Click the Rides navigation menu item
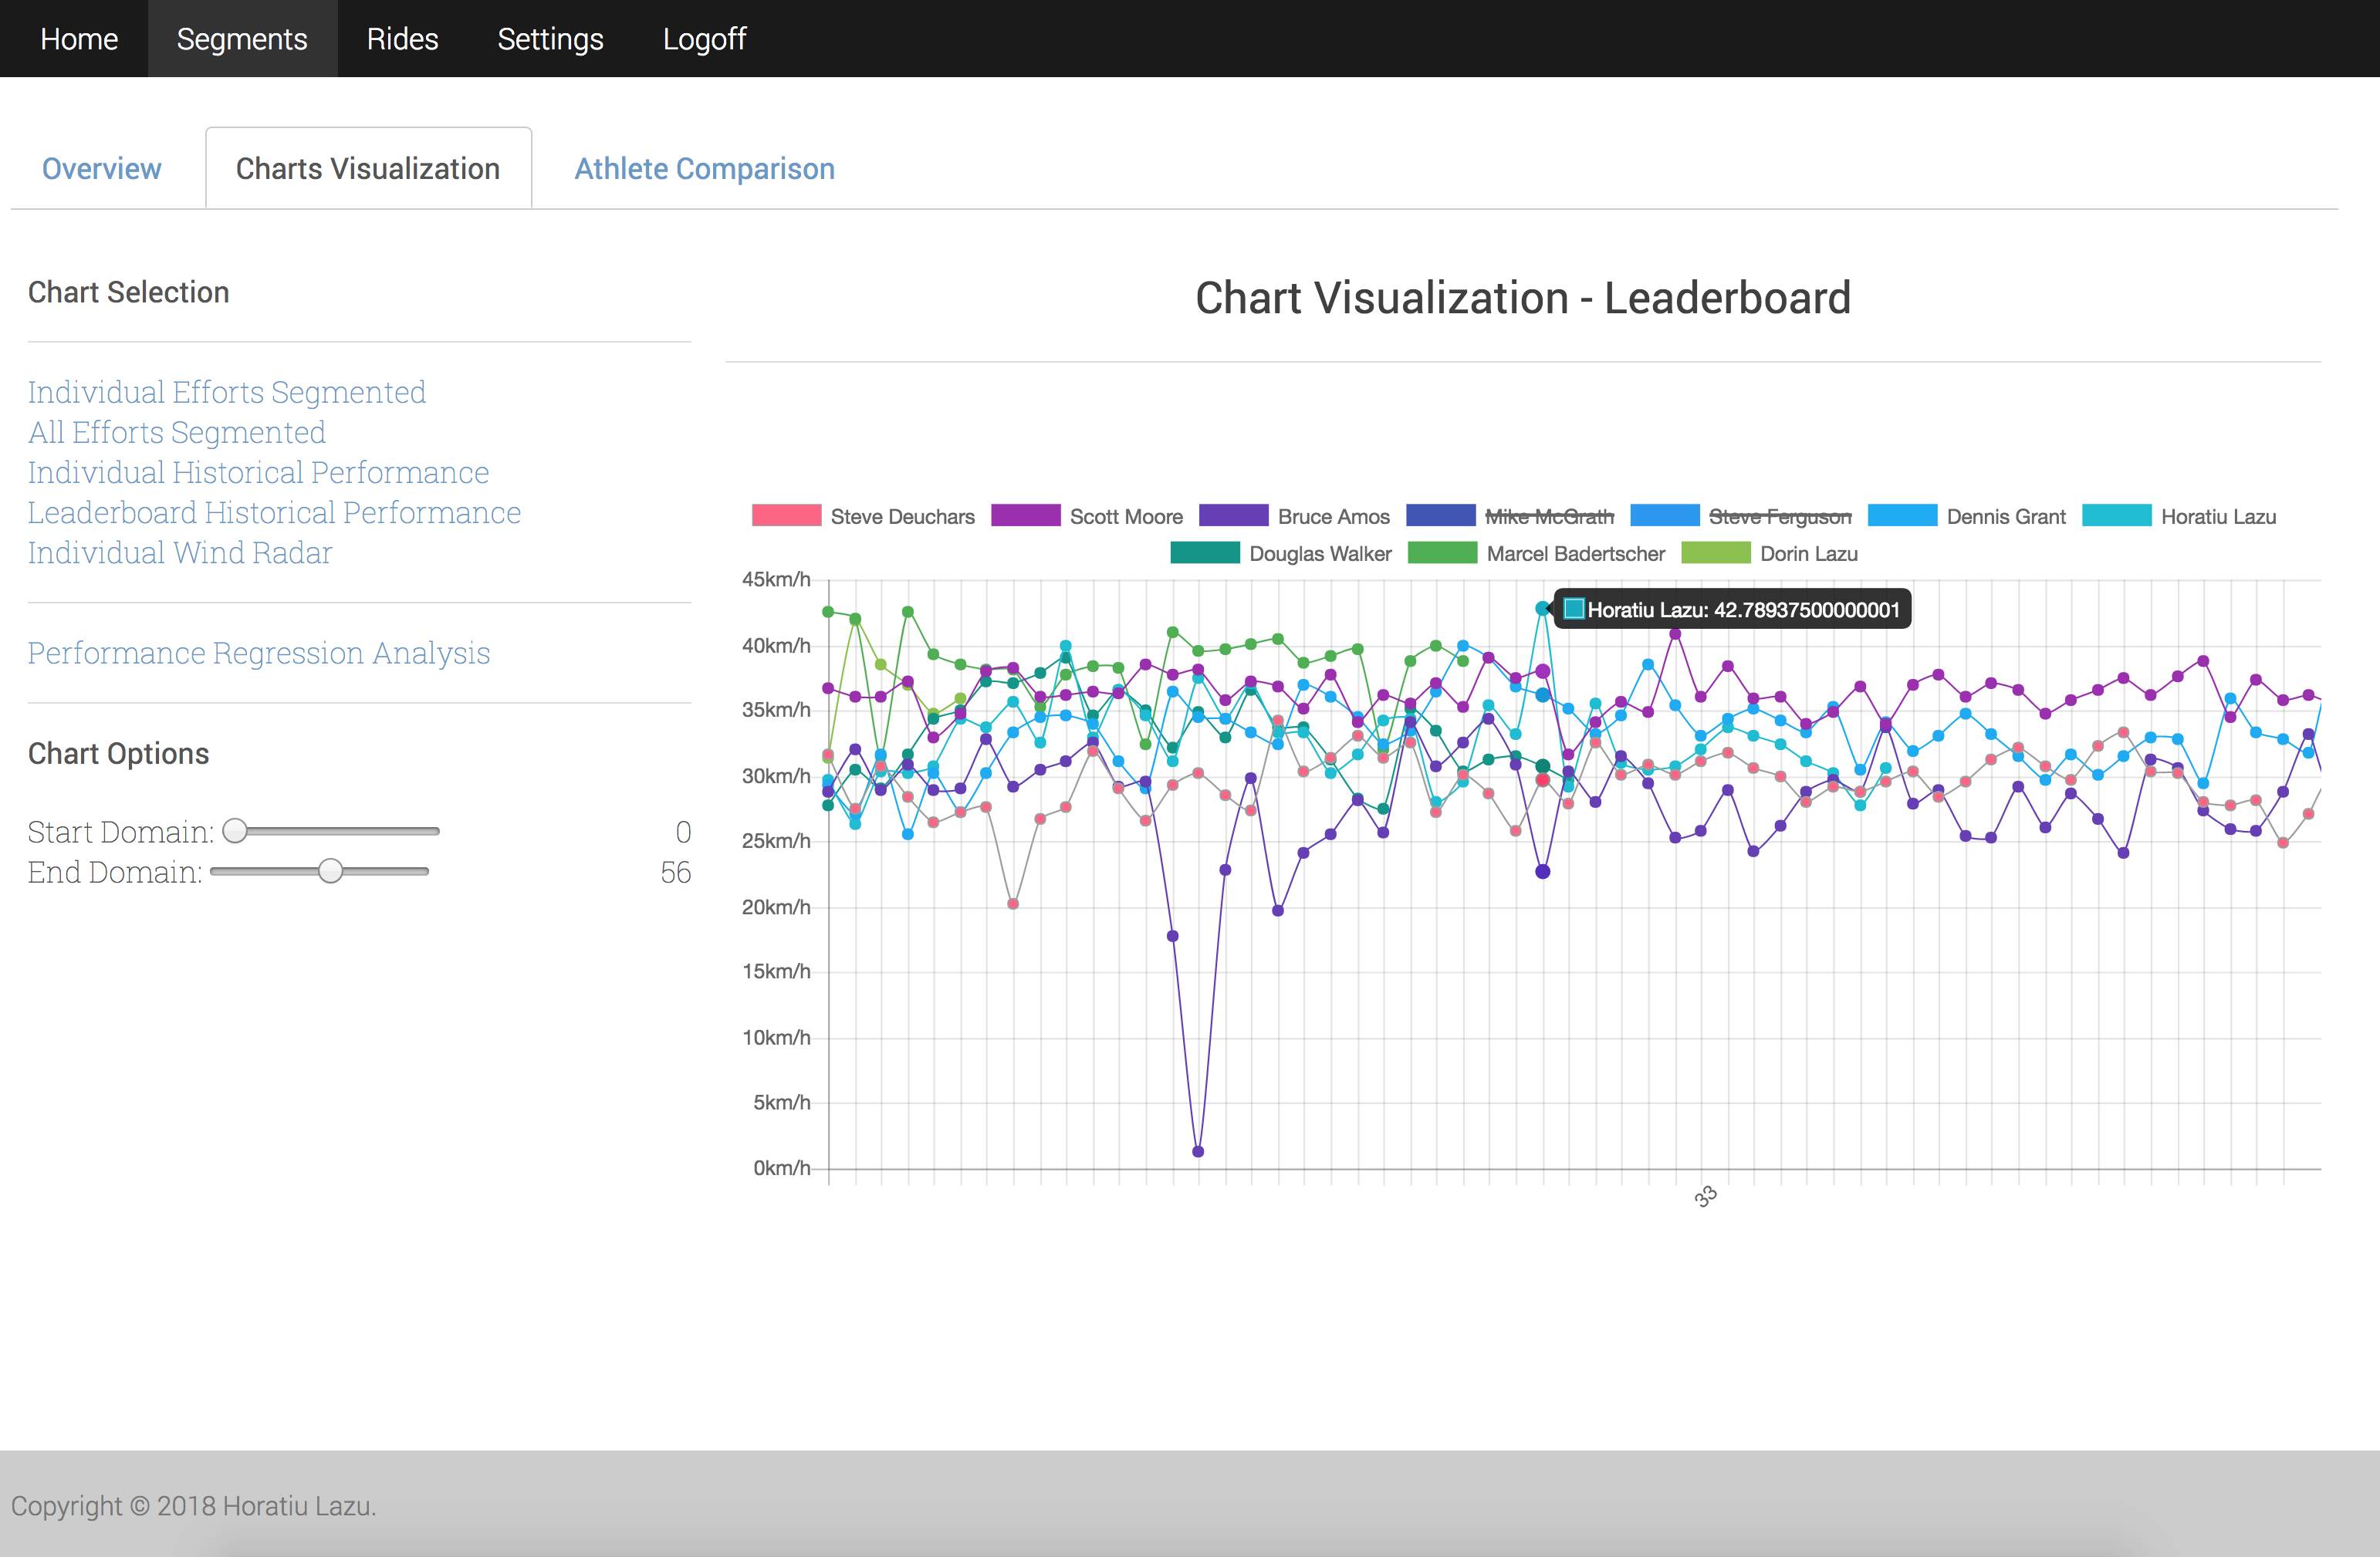The width and height of the screenshot is (2380, 1557). pyautogui.click(x=403, y=39)
